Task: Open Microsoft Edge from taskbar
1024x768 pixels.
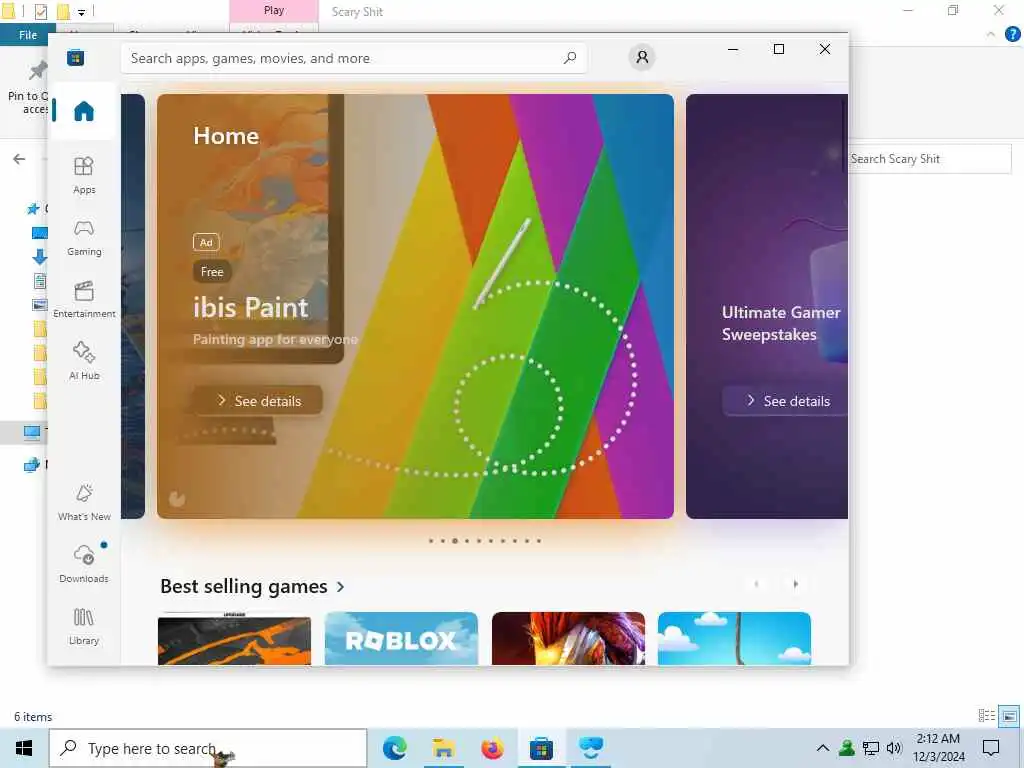Action: [394, 748]
